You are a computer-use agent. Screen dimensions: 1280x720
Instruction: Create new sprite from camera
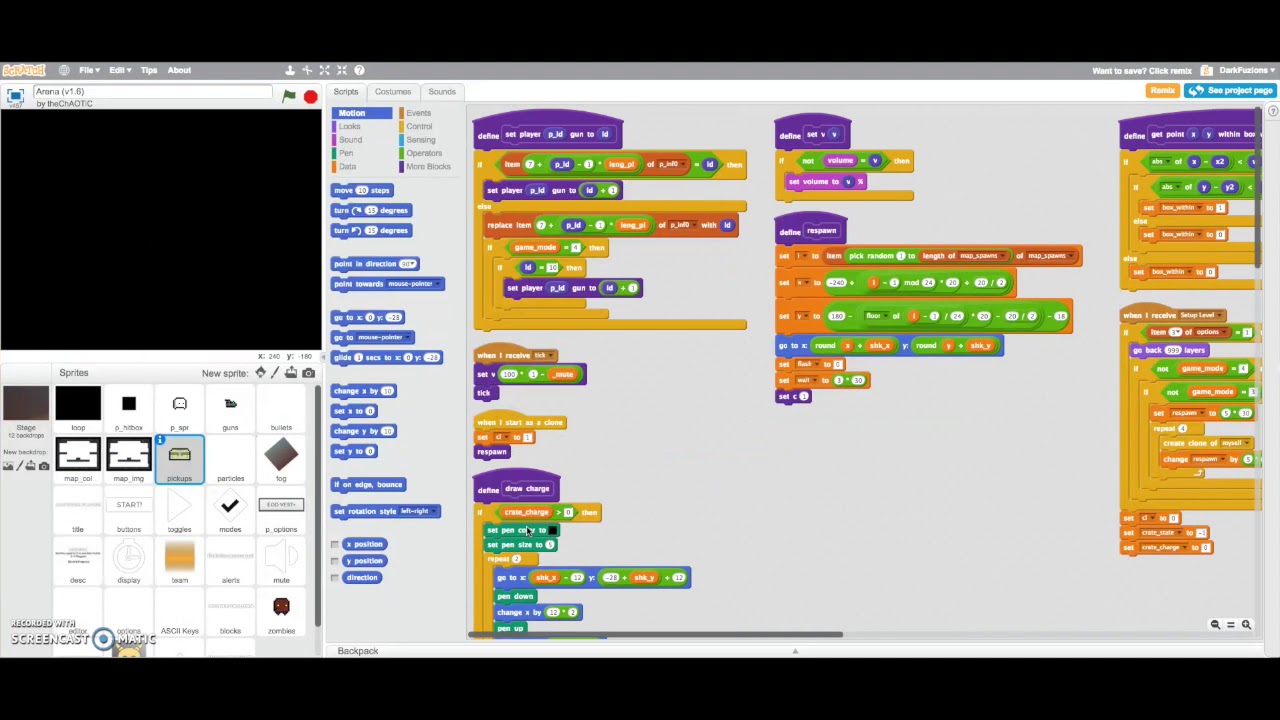[x=308, y=373]
